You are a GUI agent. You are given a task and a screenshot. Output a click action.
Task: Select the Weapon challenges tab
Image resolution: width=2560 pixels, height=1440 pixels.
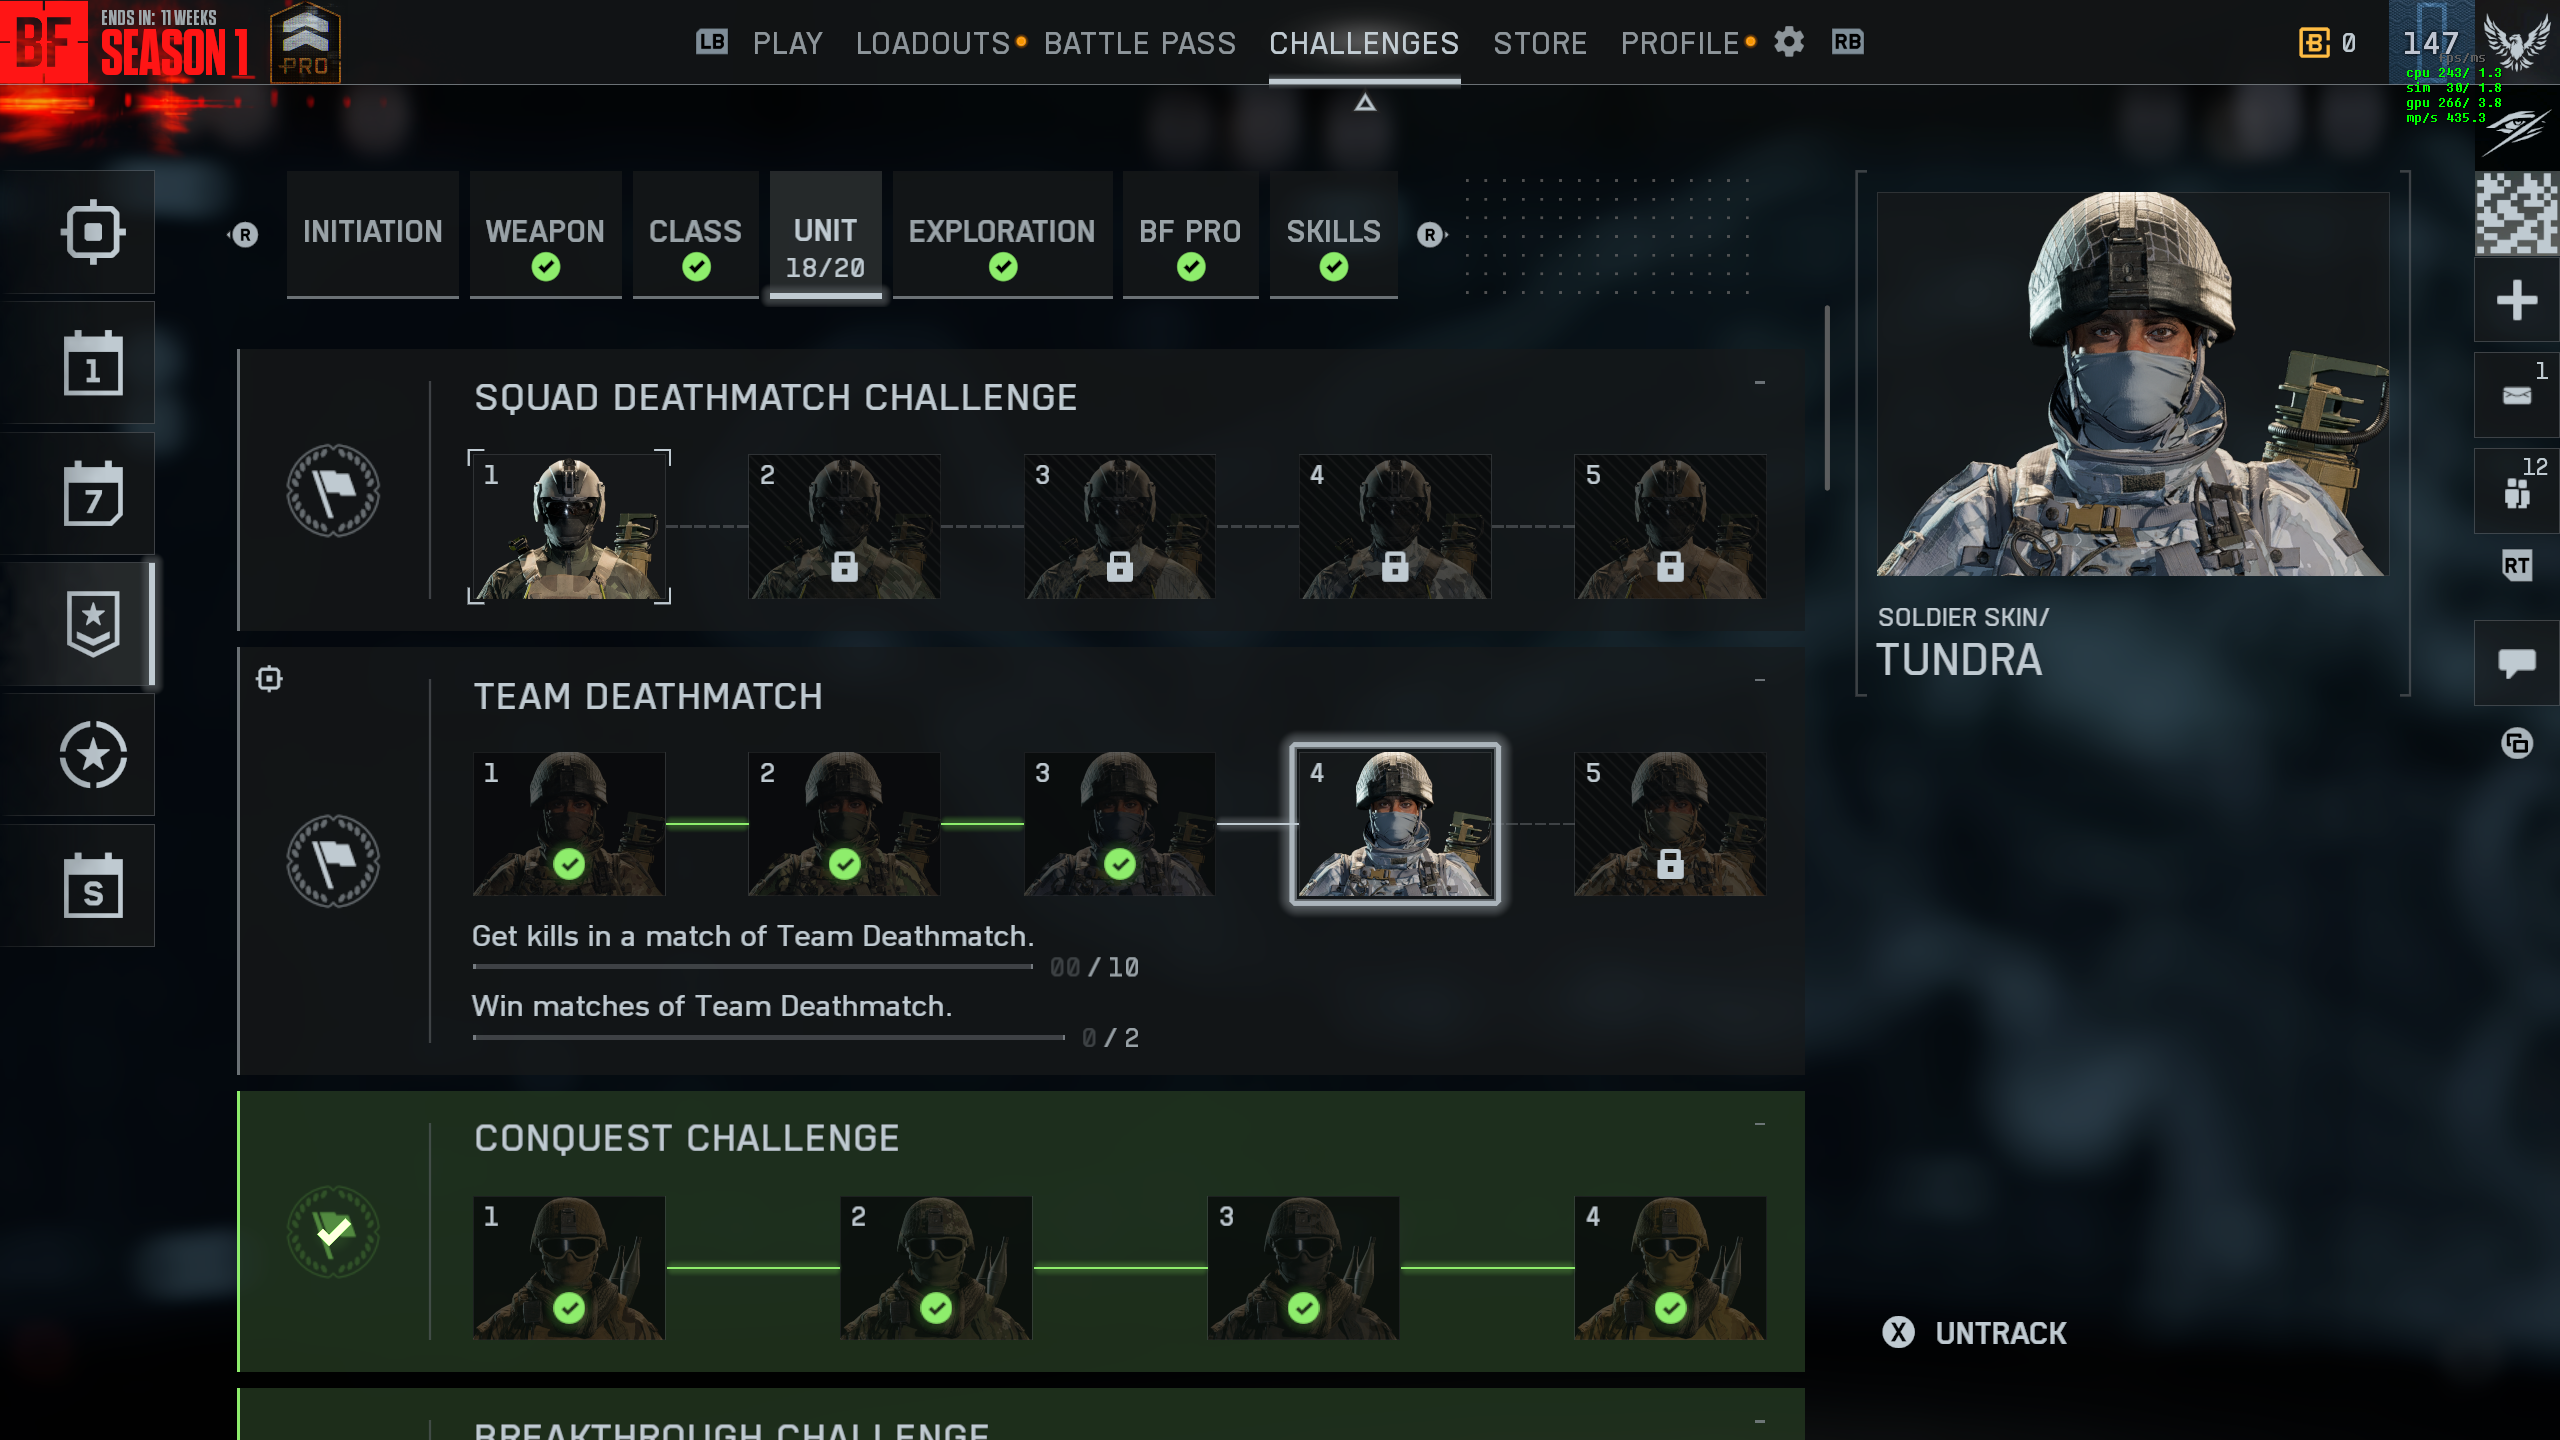point(545,236)
